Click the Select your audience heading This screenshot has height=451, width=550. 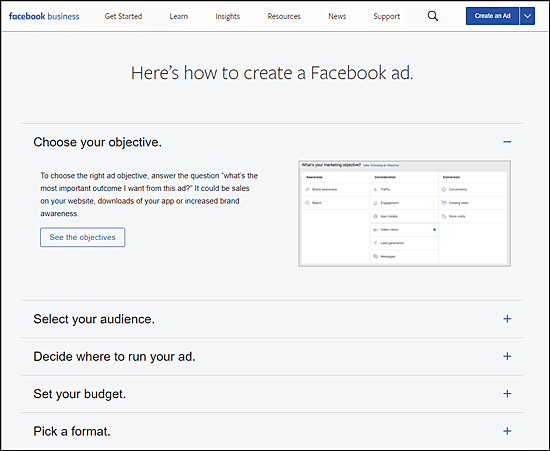94,319
